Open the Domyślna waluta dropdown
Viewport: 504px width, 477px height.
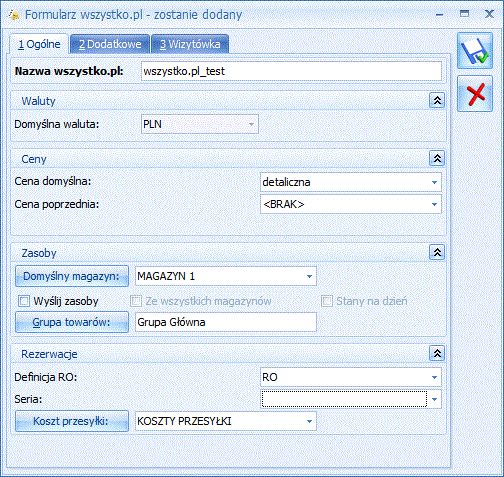tap(251, 124)
